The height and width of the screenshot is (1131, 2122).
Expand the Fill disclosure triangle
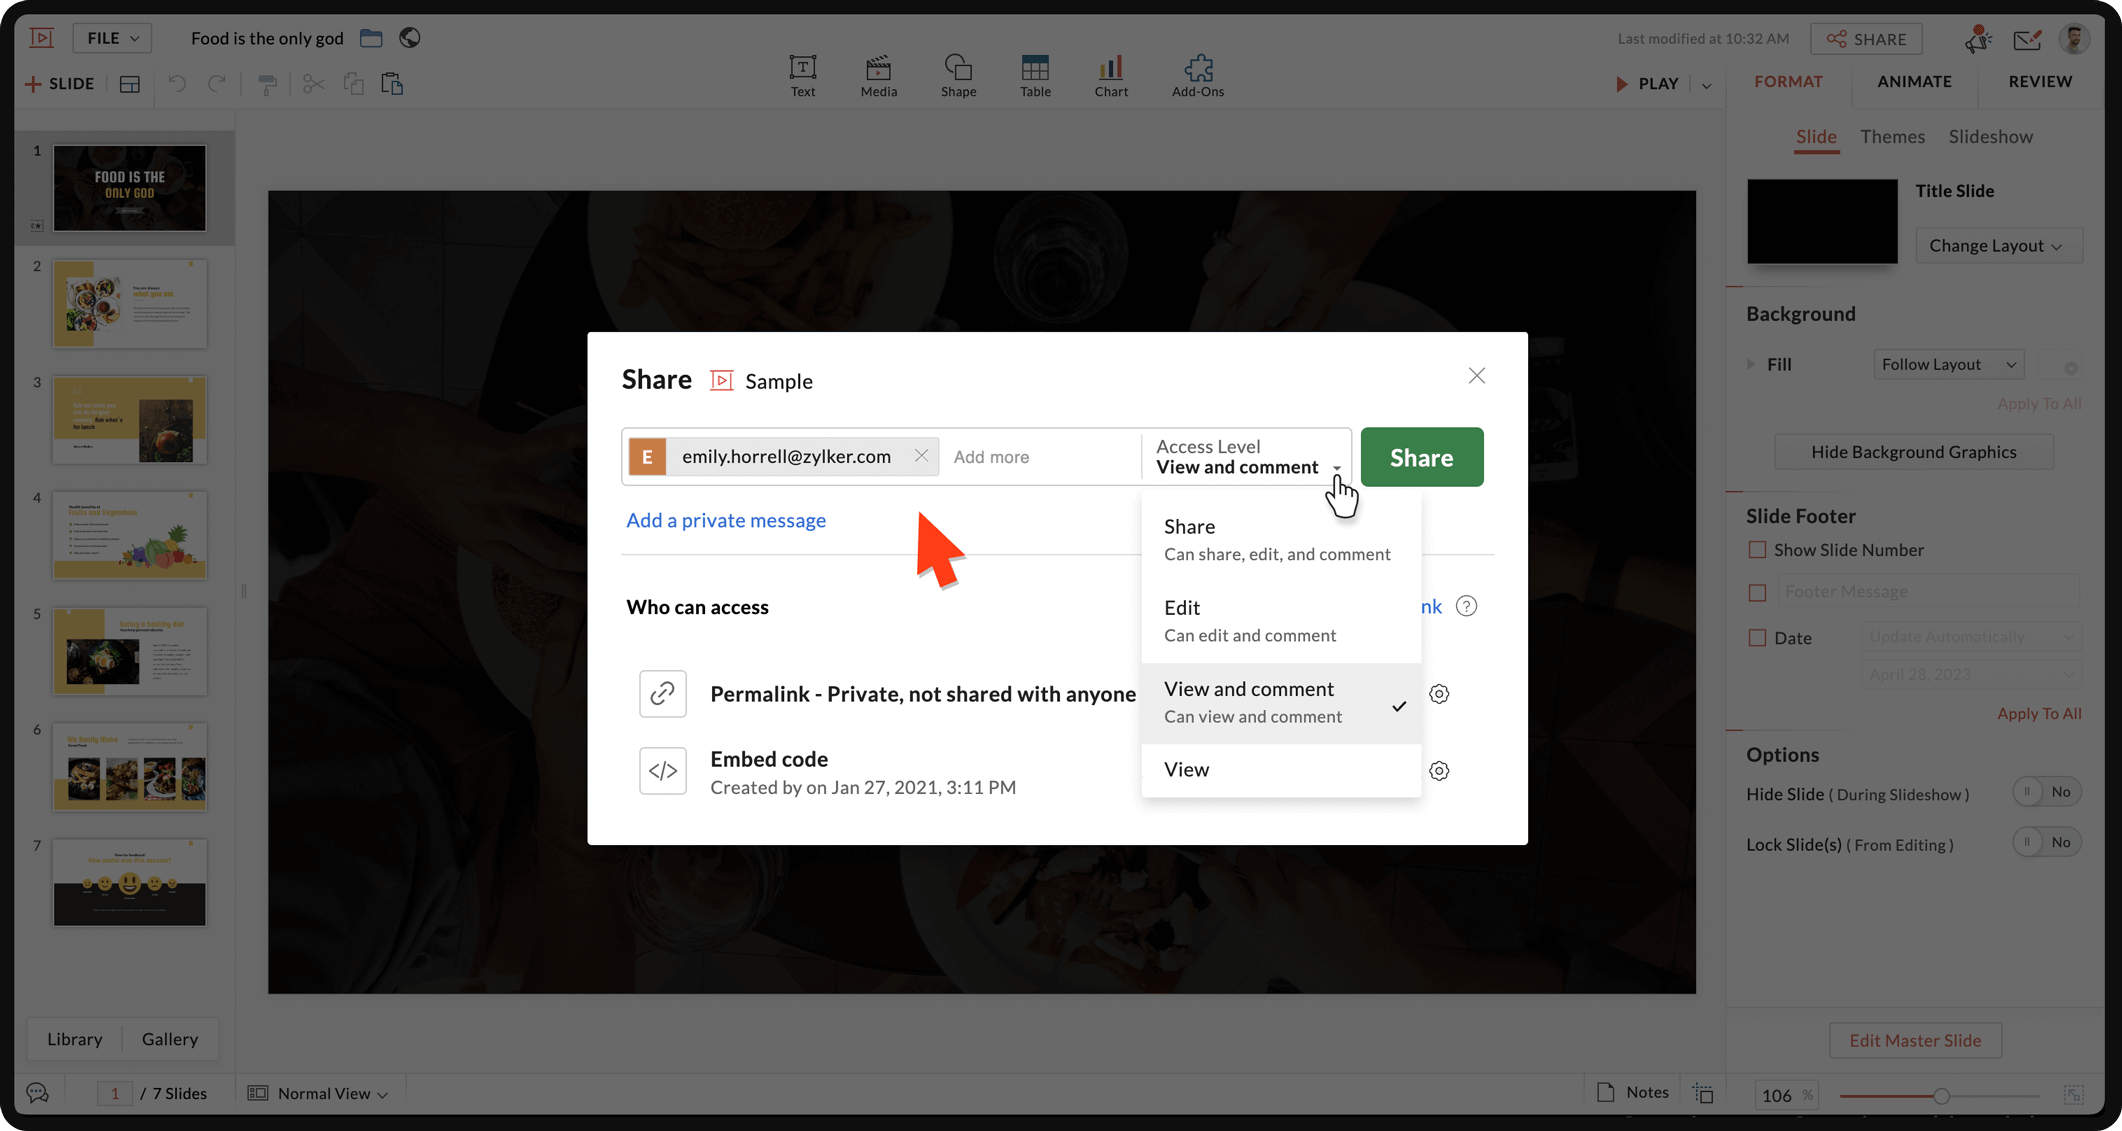pyautogui.click(x=1751, y=364)
